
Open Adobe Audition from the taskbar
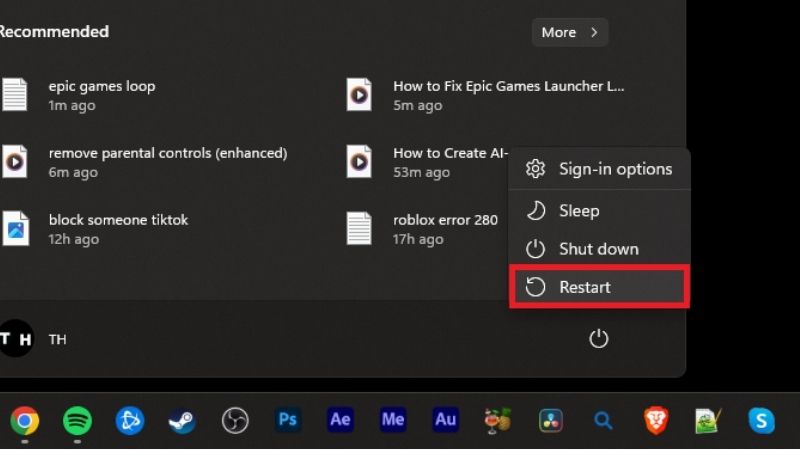pyautogui.click(x=445, y=420)
